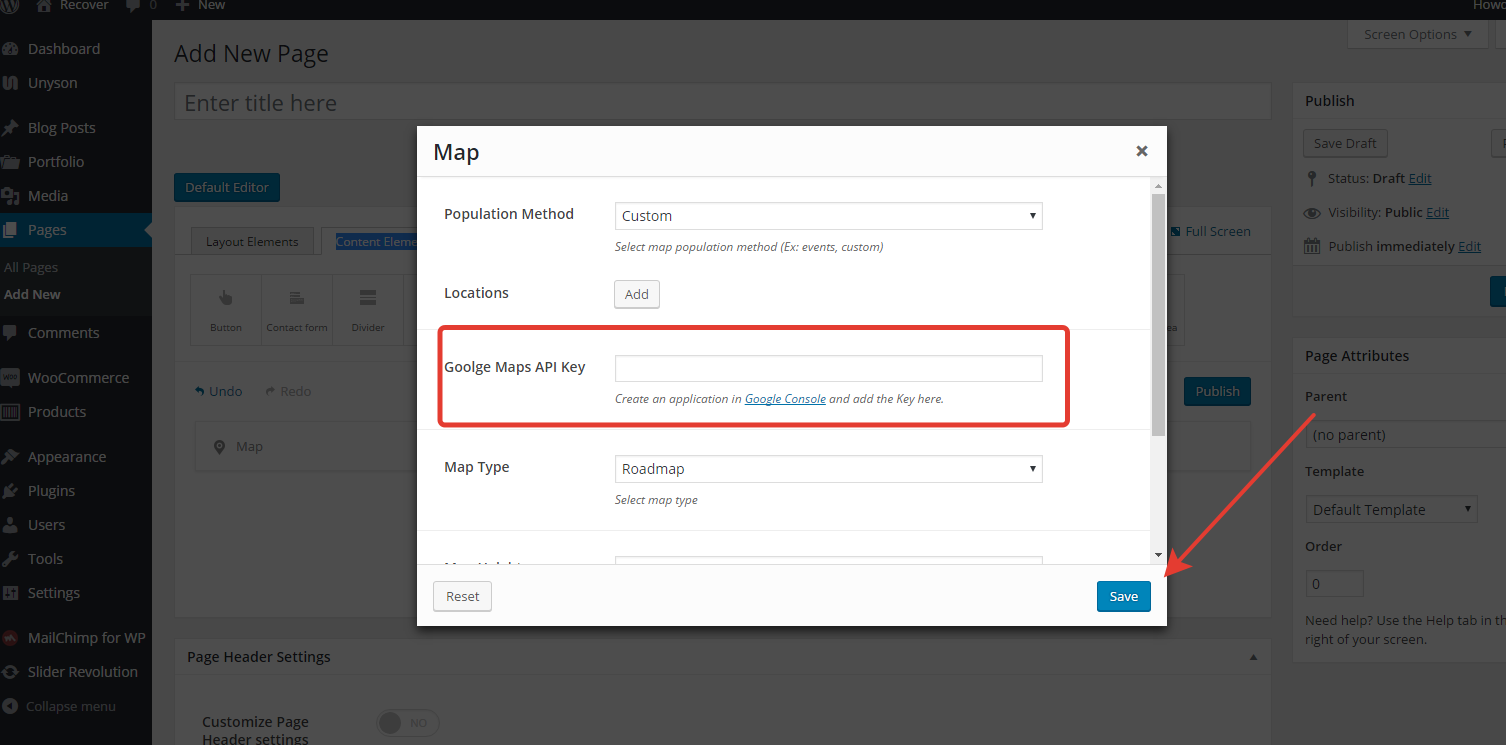Image resolution: width=1506 pixels, height=745 pixels.
Task: Click the MailChimp for WP icon
Action: (x=10, y=638)
